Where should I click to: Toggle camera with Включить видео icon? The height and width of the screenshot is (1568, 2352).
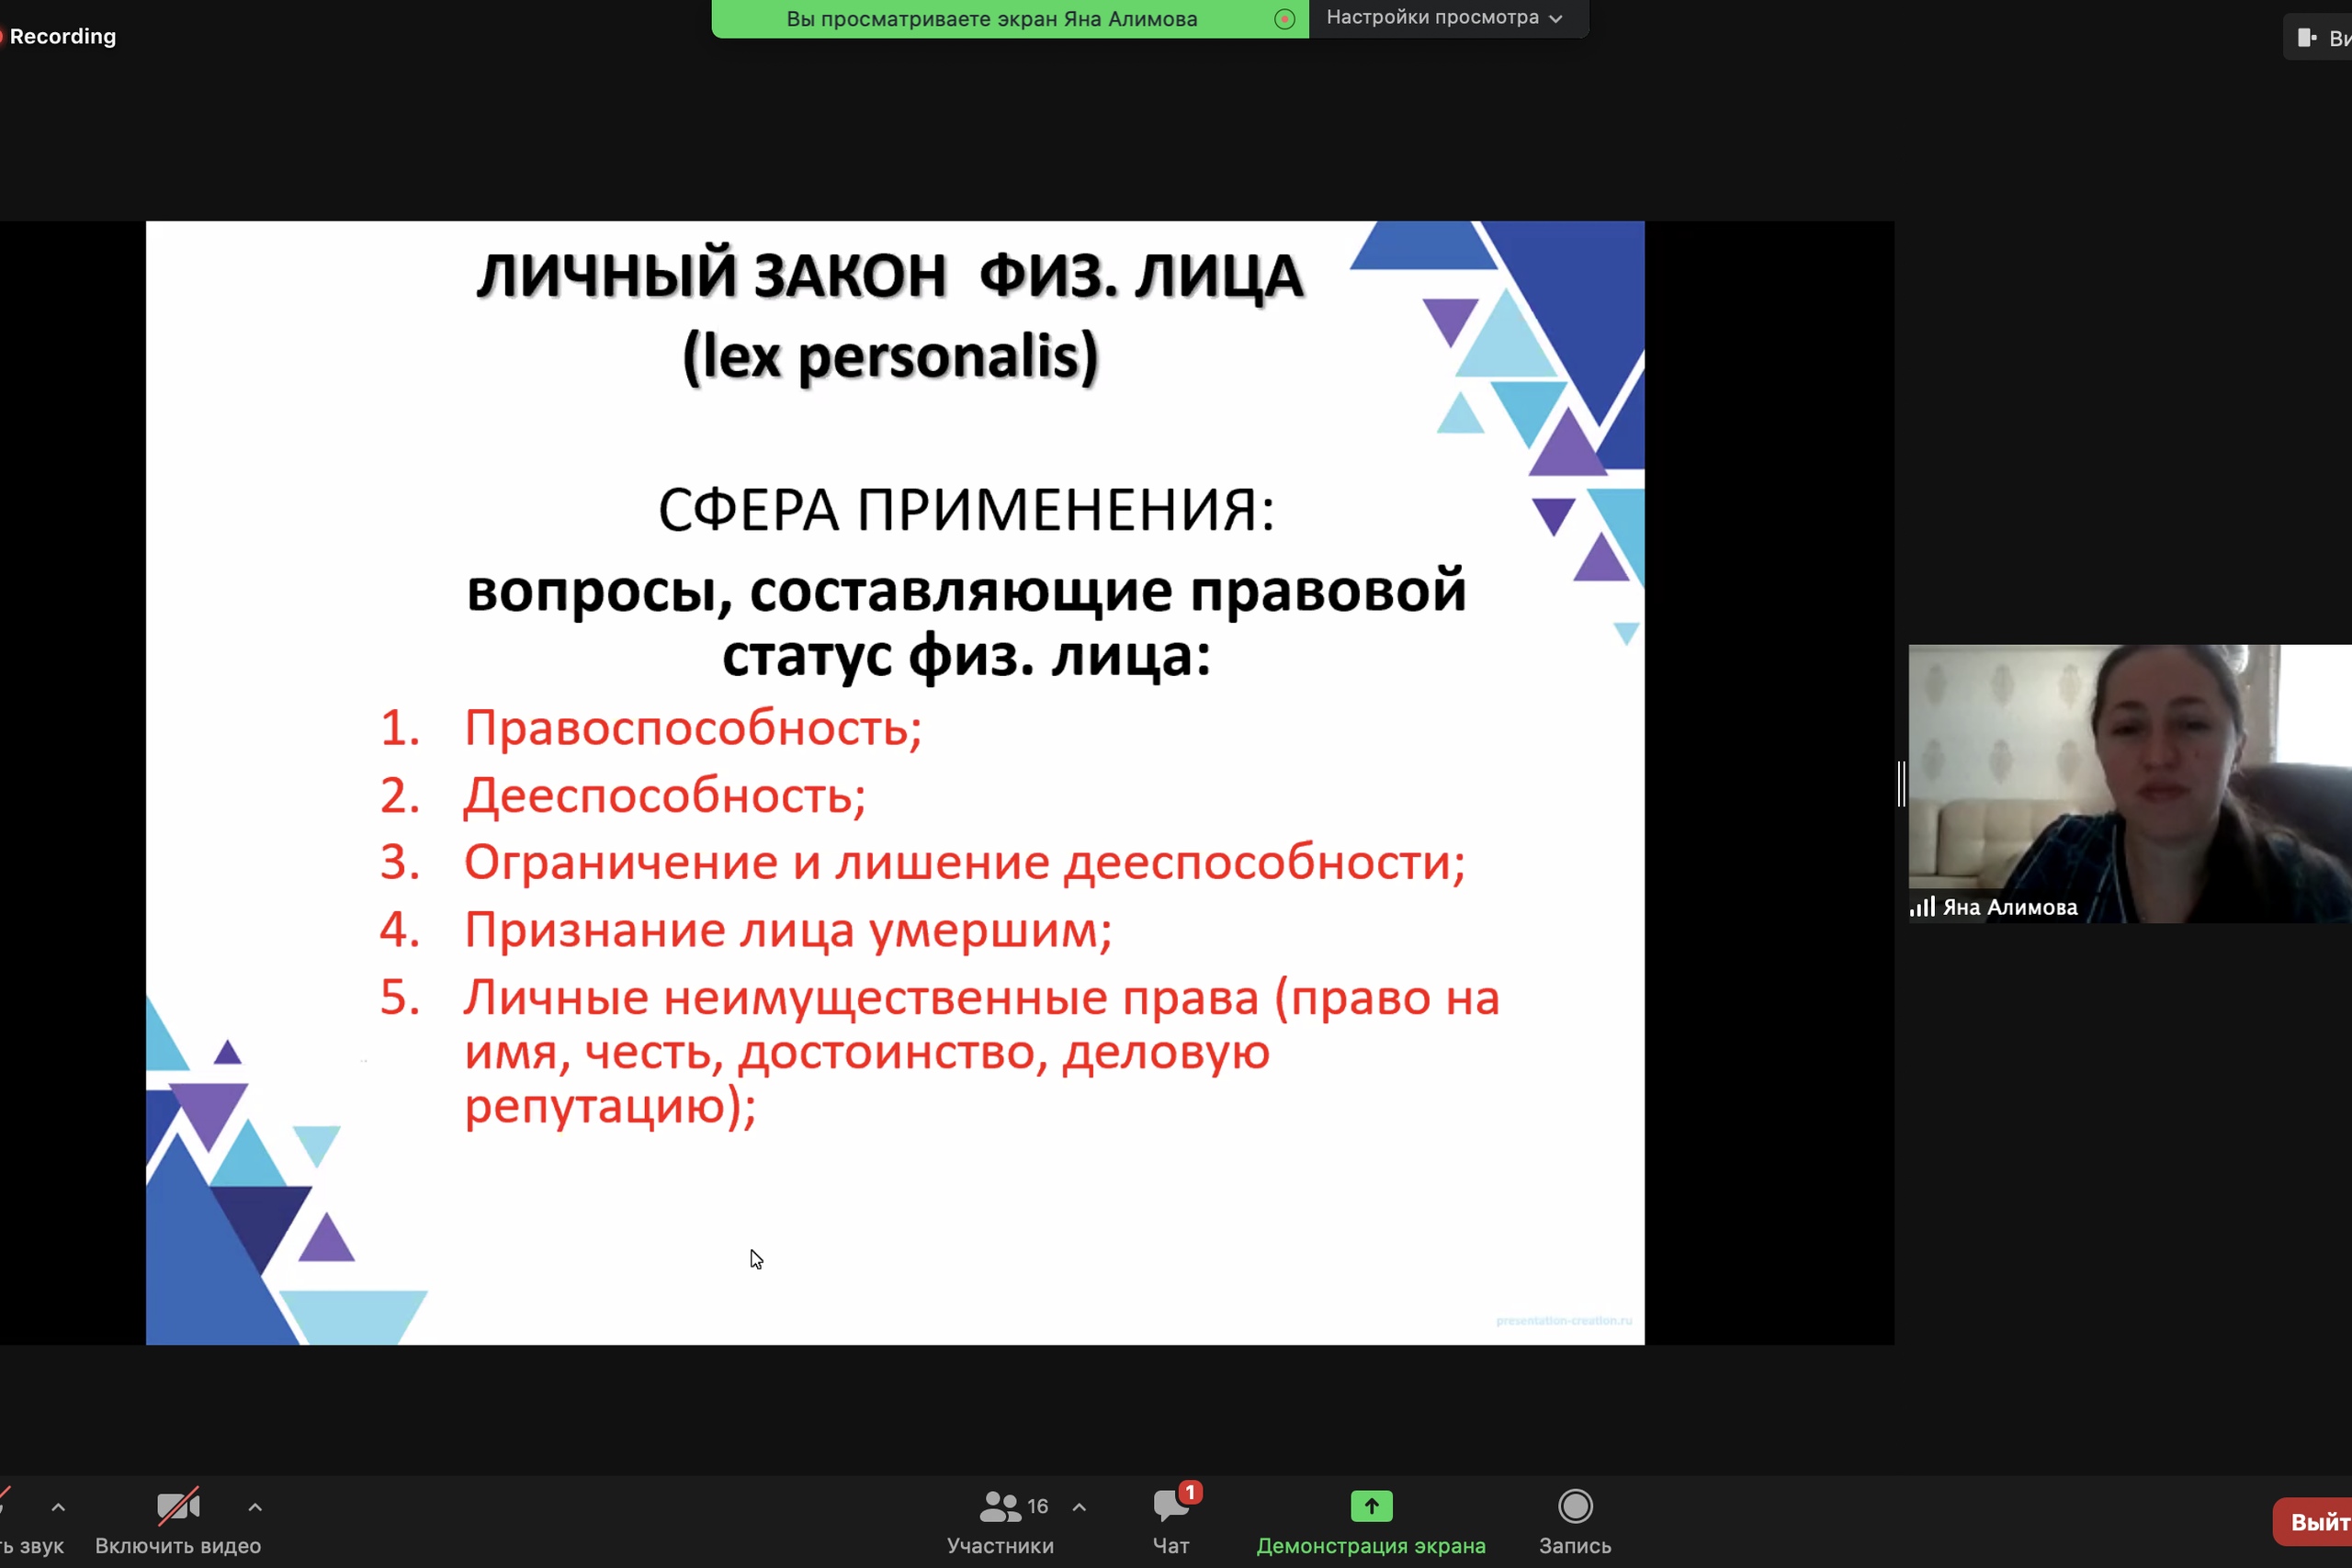click(178, 1506)
